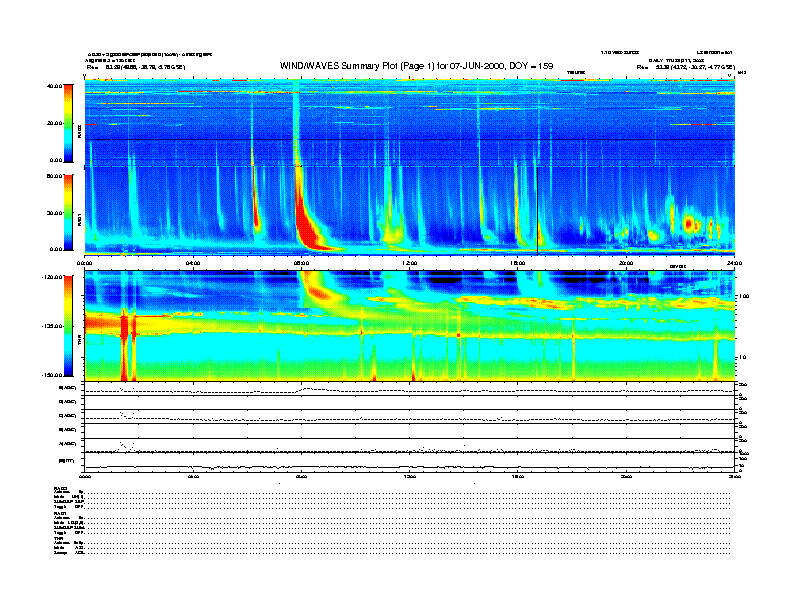Click the vertical TNR label beside the third spectrogram
This screenshot has height=612, width=792.
click(79, 342)
